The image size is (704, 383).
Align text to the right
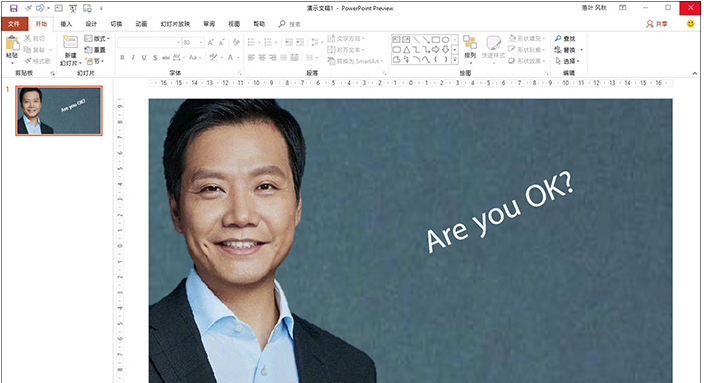click(x=273, y=57)
